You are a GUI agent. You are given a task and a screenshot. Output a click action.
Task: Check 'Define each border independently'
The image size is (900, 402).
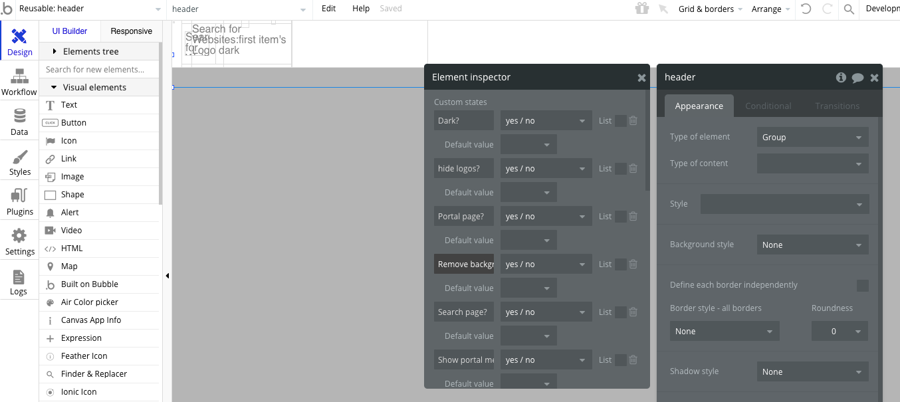[x=862, y=285]
